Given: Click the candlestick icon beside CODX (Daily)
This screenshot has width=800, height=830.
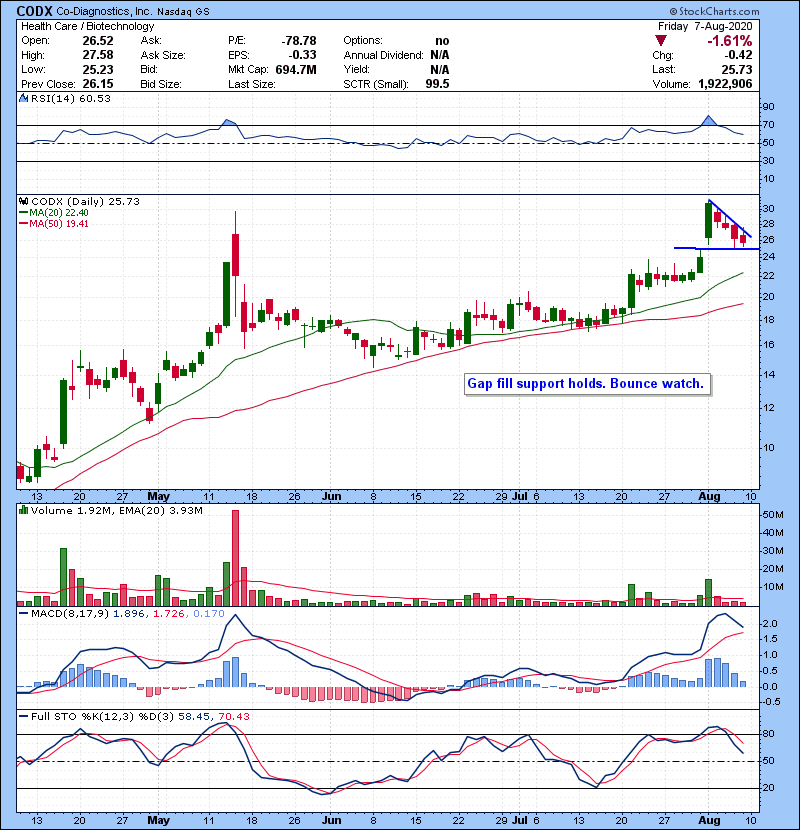Looking at the screenshot, I should tap(23, 201).
